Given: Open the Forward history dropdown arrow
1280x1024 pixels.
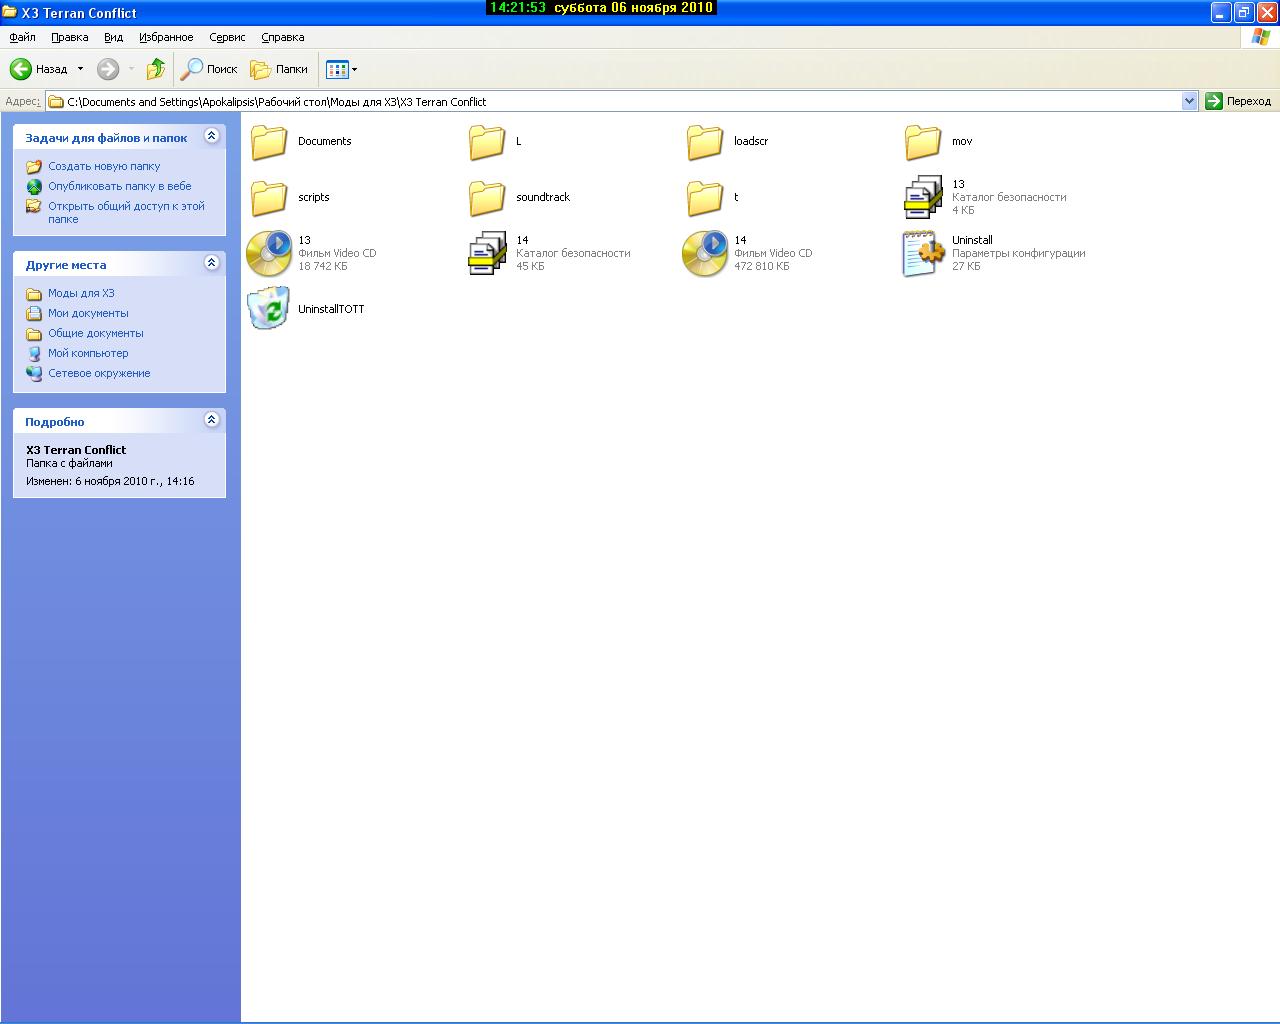Looking at the screenshot, I should [x=131, y=69].
